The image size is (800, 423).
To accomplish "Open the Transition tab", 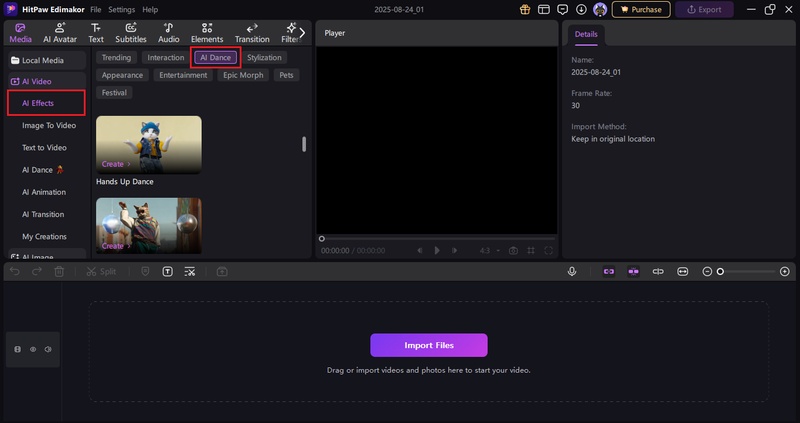I will (252, 33).
